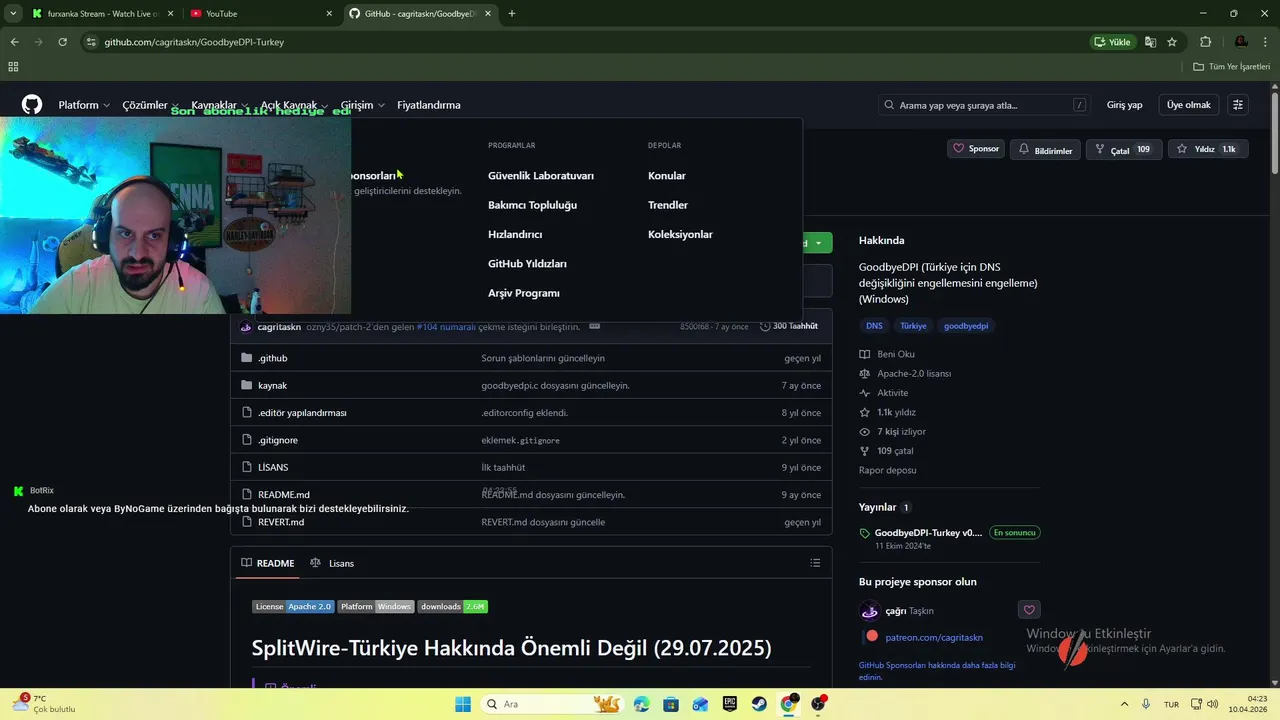Open the green code button dropdown arrow
This screenshot has width=1280, height=720.
(819, 243)
